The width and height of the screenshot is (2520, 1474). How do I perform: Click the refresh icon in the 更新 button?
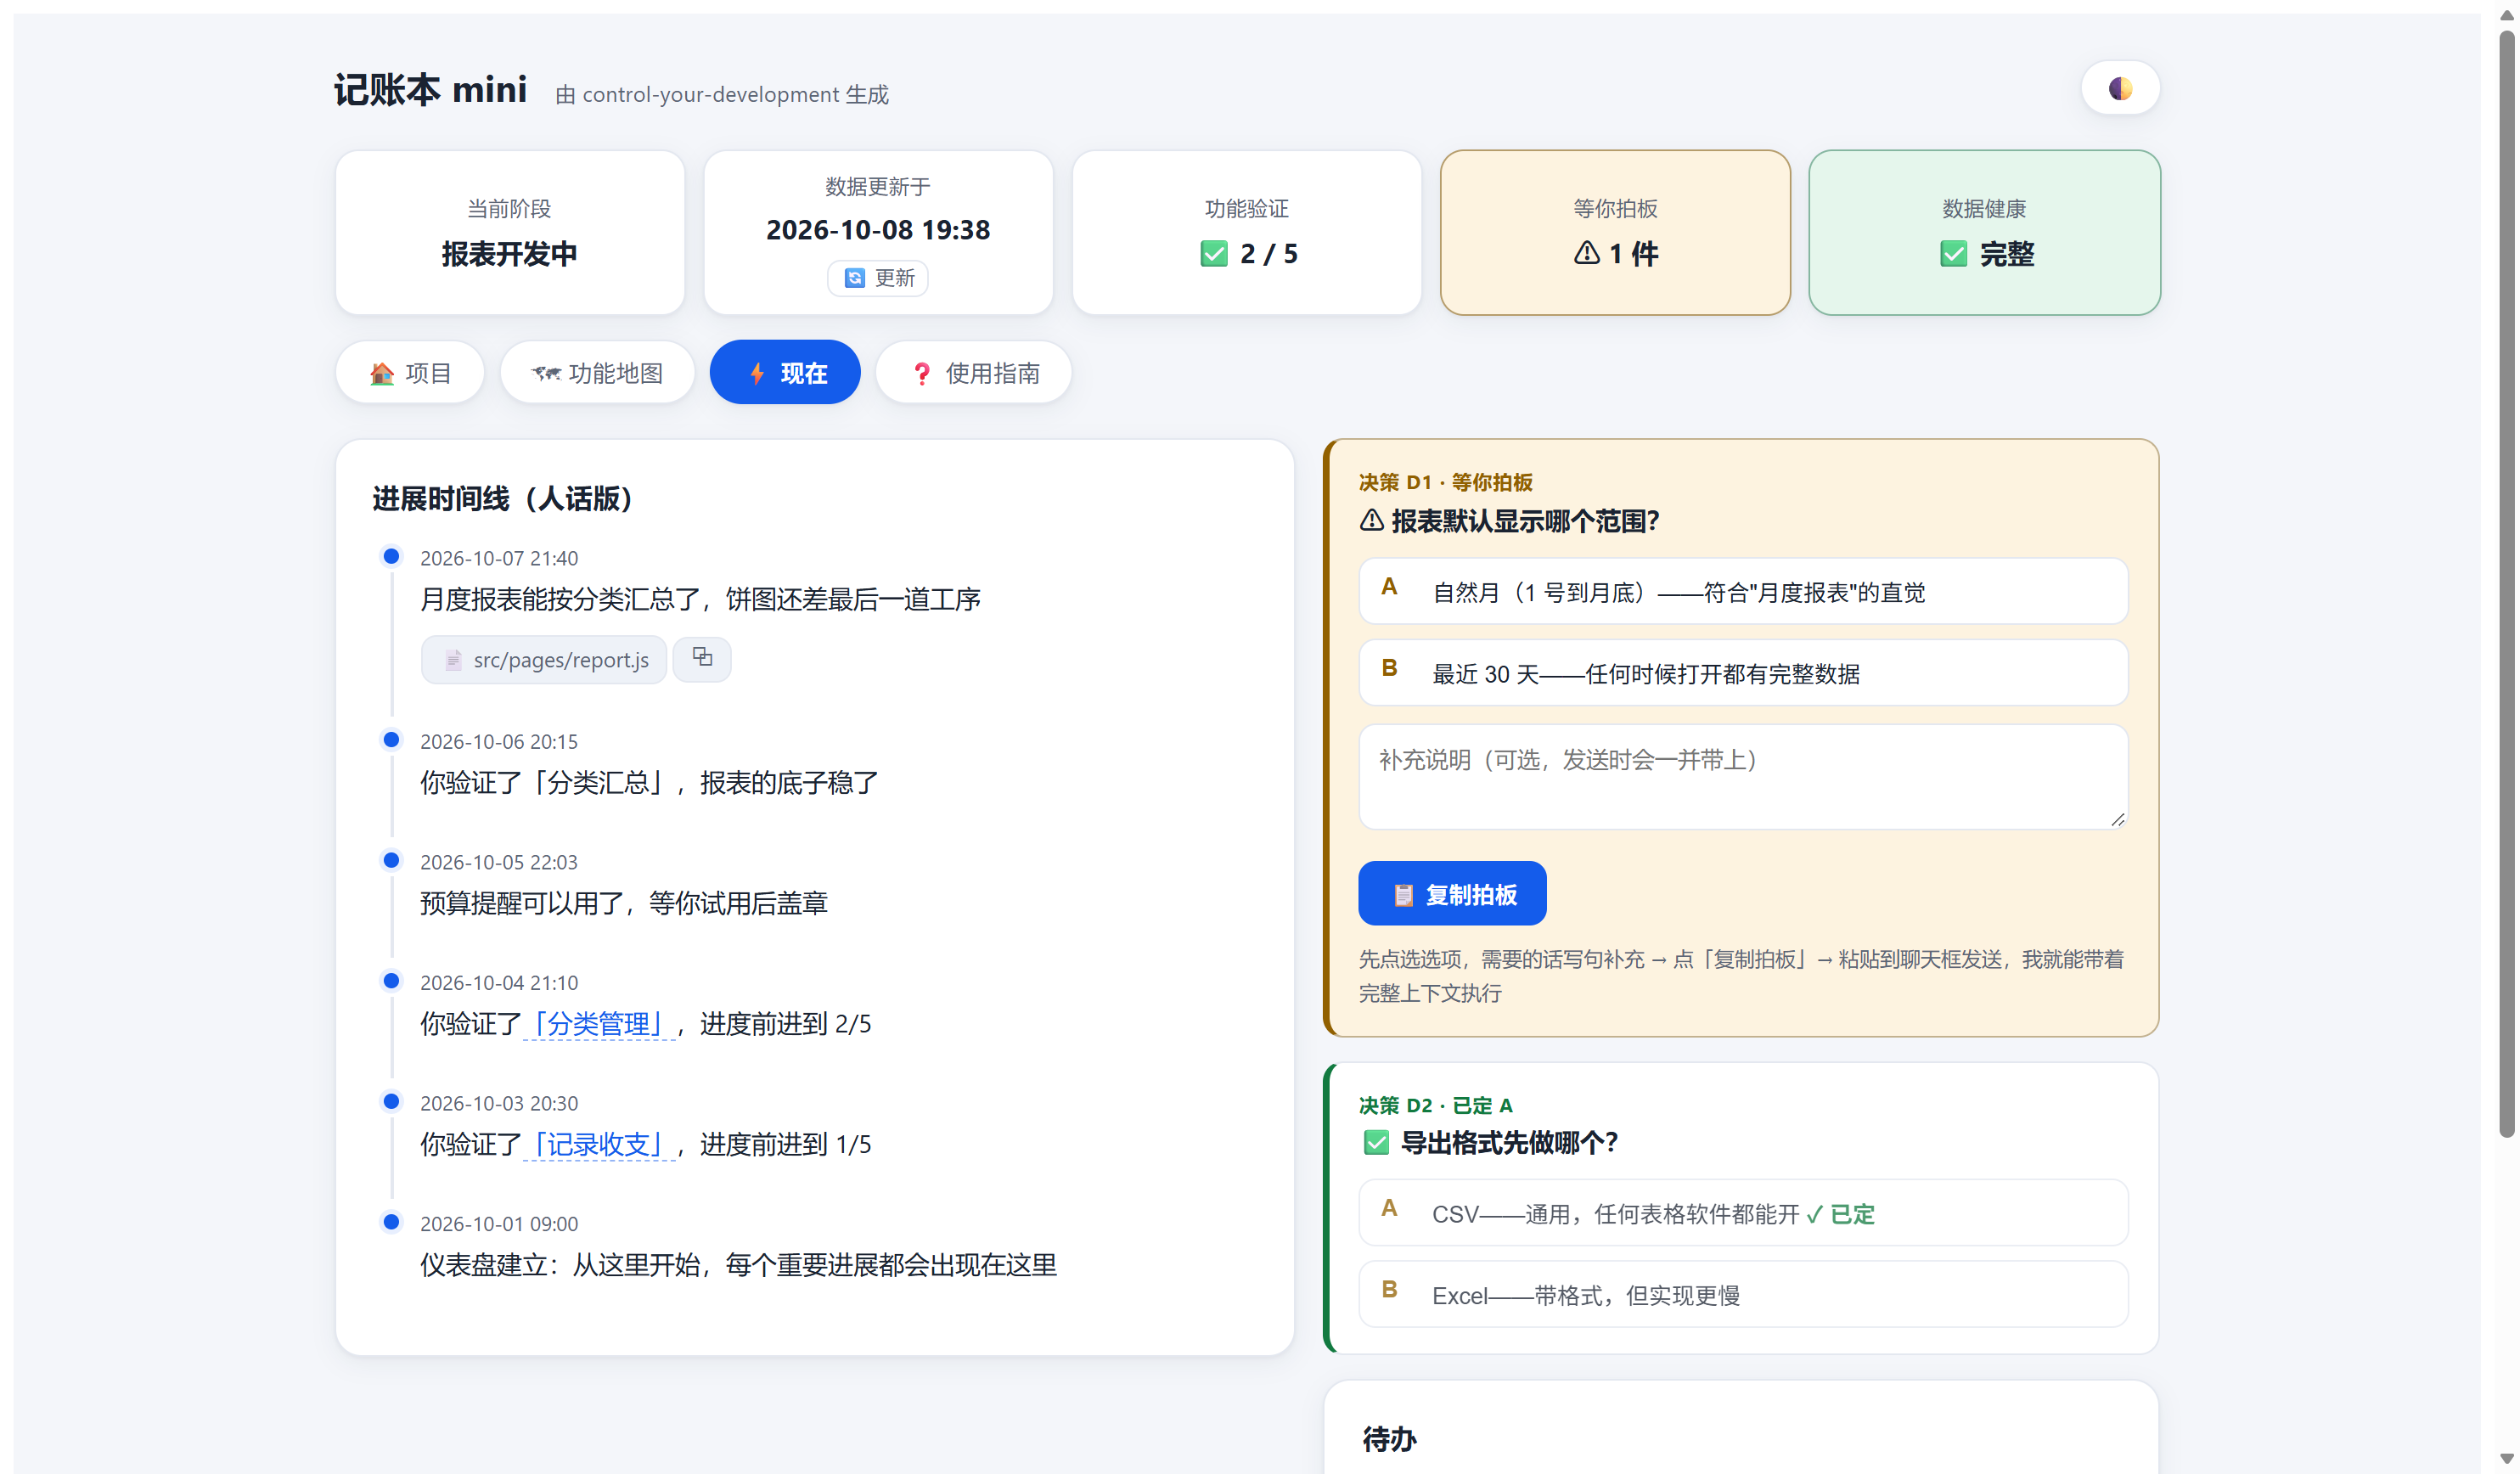coord(854,278)
